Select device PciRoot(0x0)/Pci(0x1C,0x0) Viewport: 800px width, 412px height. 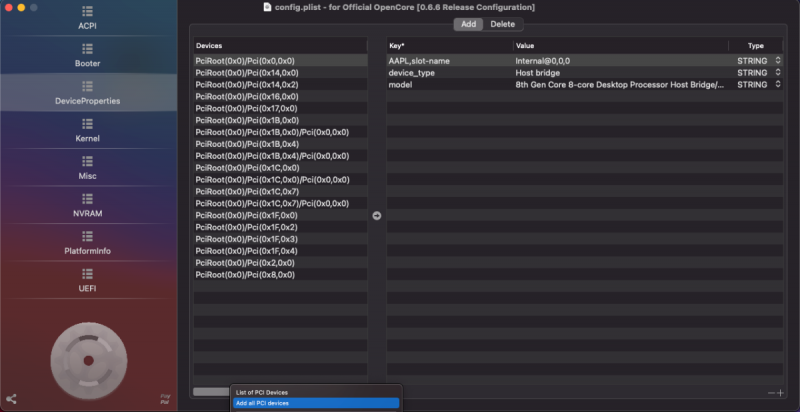280,168
